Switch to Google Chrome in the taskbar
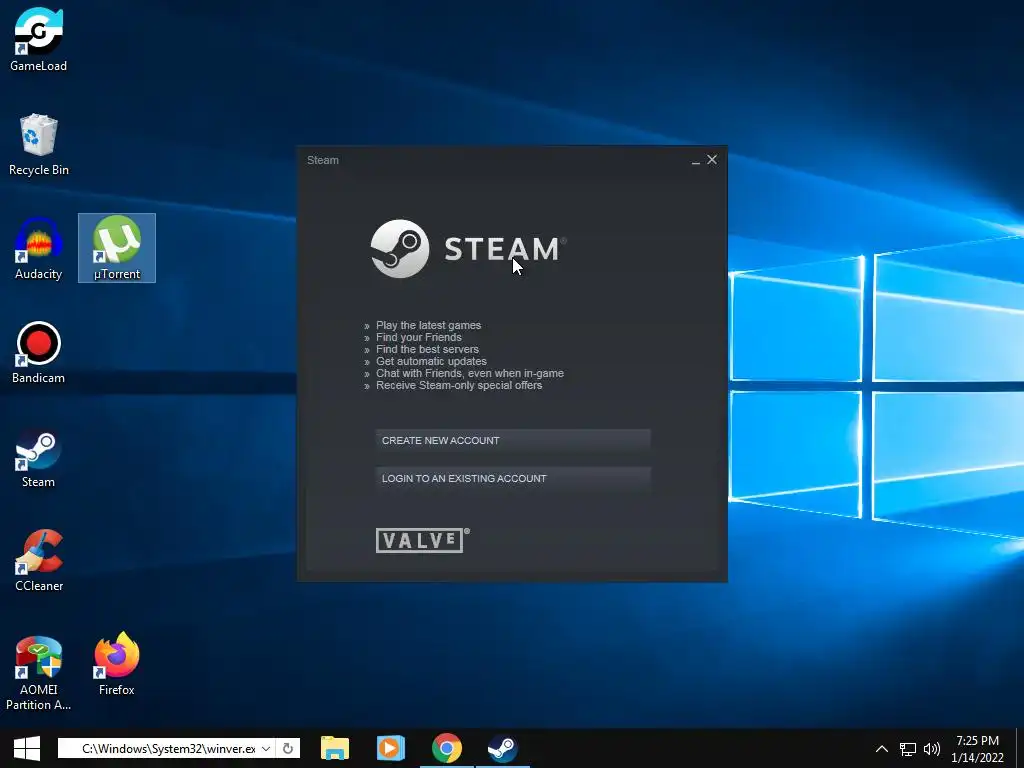 447,748
